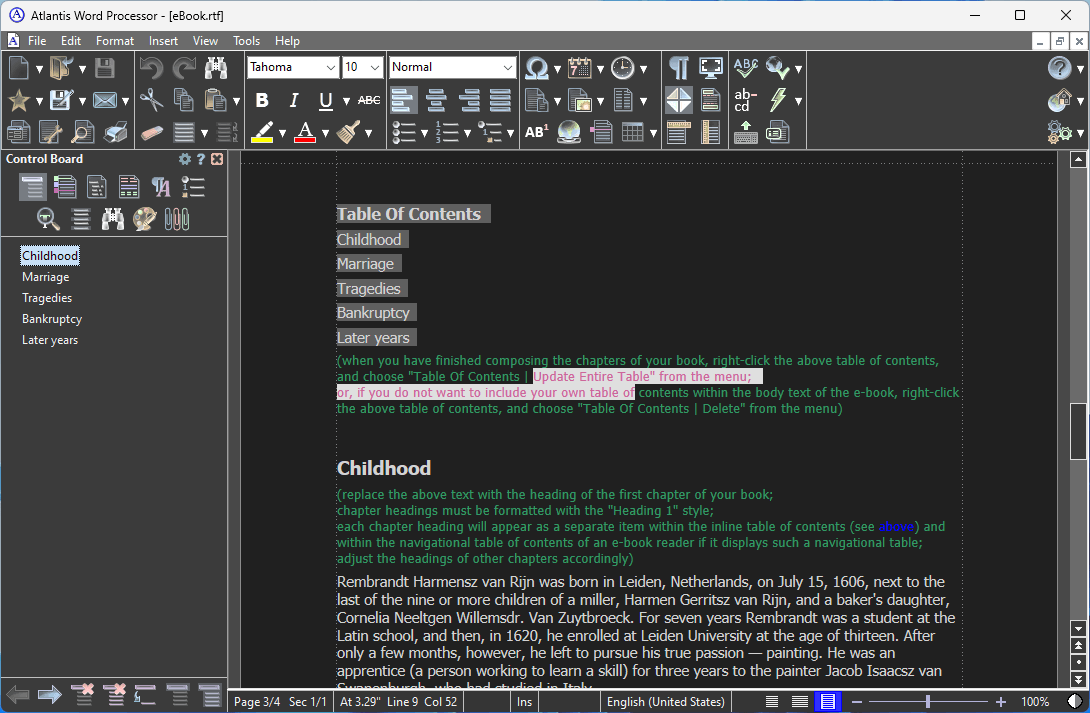Toggle show paragraph marks pilcrow
Image resolution: width=1090 pixels, height=713 pixels.
(x=678, y=68)
